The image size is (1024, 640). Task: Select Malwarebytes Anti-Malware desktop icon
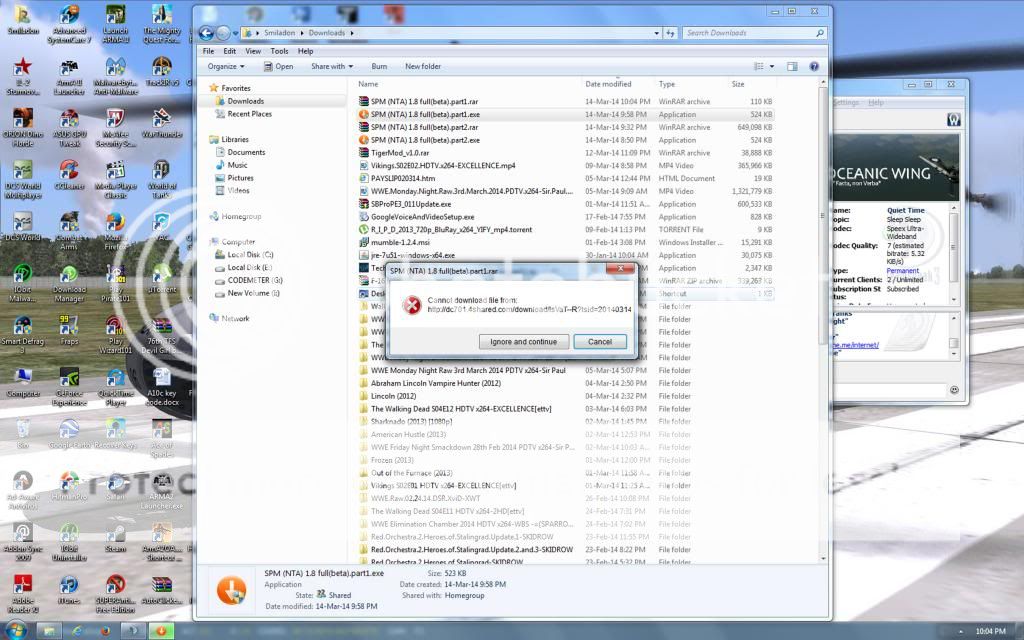point(116,76)
